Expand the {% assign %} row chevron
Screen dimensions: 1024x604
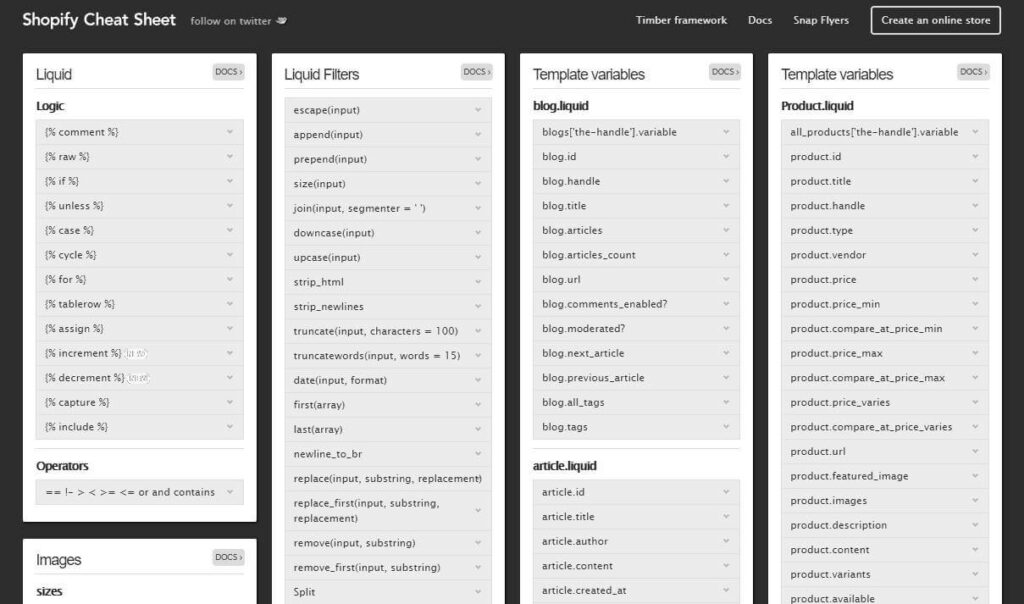pos(230,328)
